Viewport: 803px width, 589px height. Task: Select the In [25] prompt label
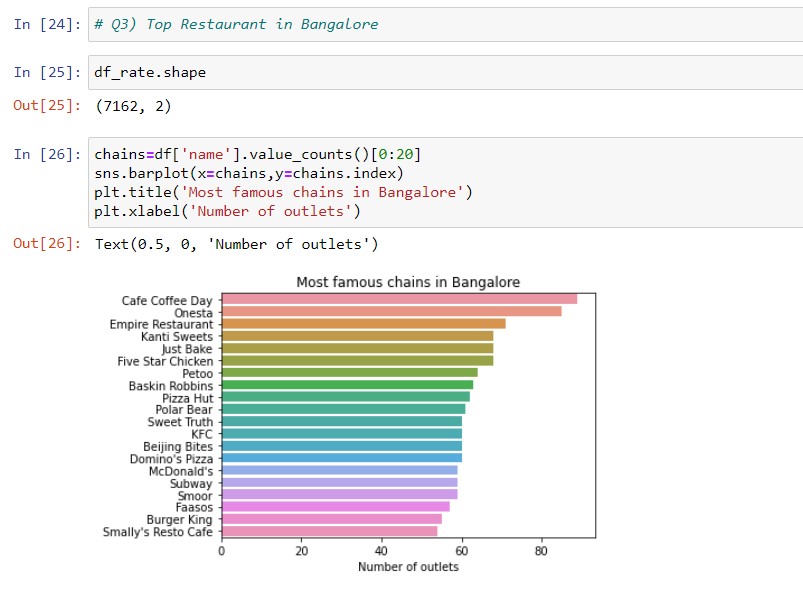pyautogui.click(x=47, y=72)
